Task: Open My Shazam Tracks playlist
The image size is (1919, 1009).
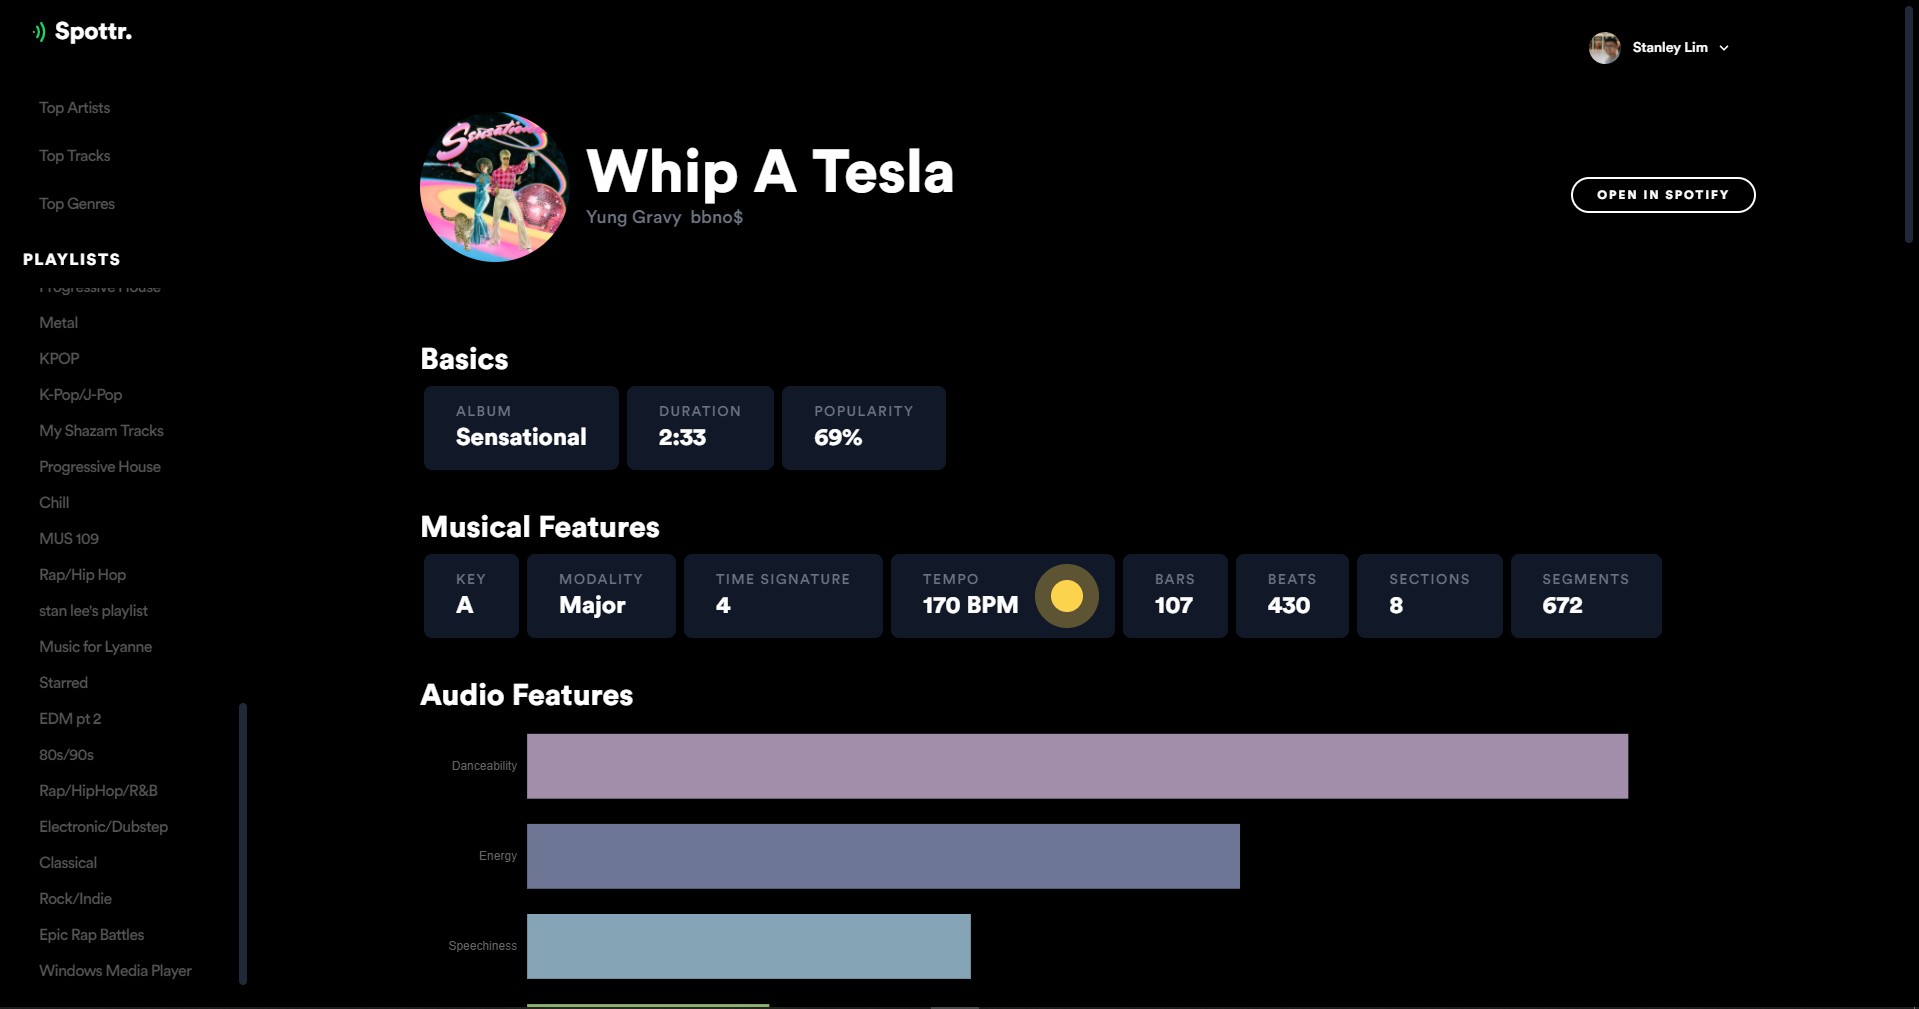Action: coord(101,431)
